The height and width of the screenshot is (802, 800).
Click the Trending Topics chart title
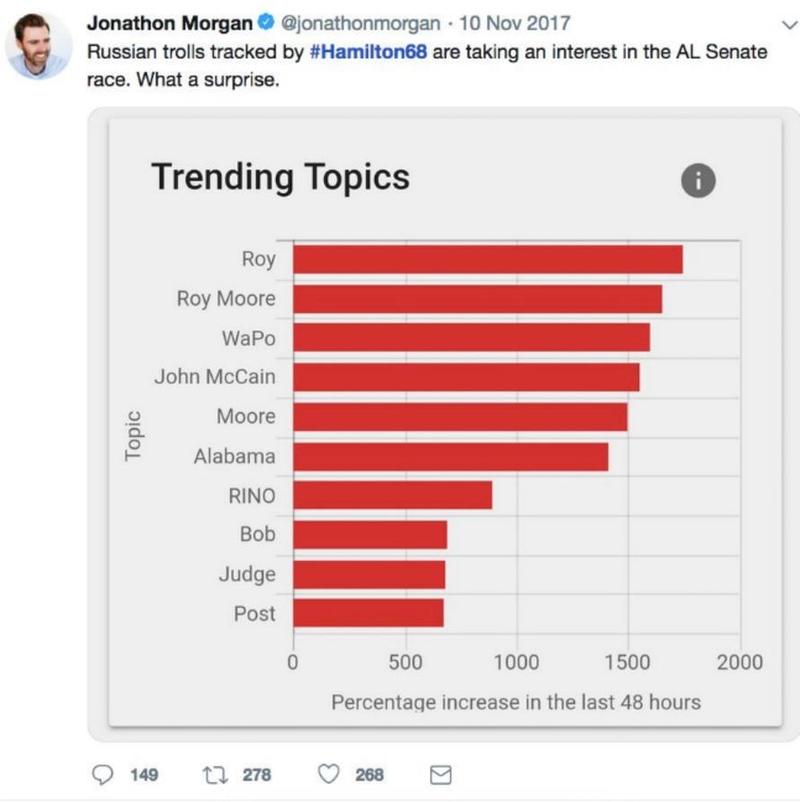click(280, 177)
